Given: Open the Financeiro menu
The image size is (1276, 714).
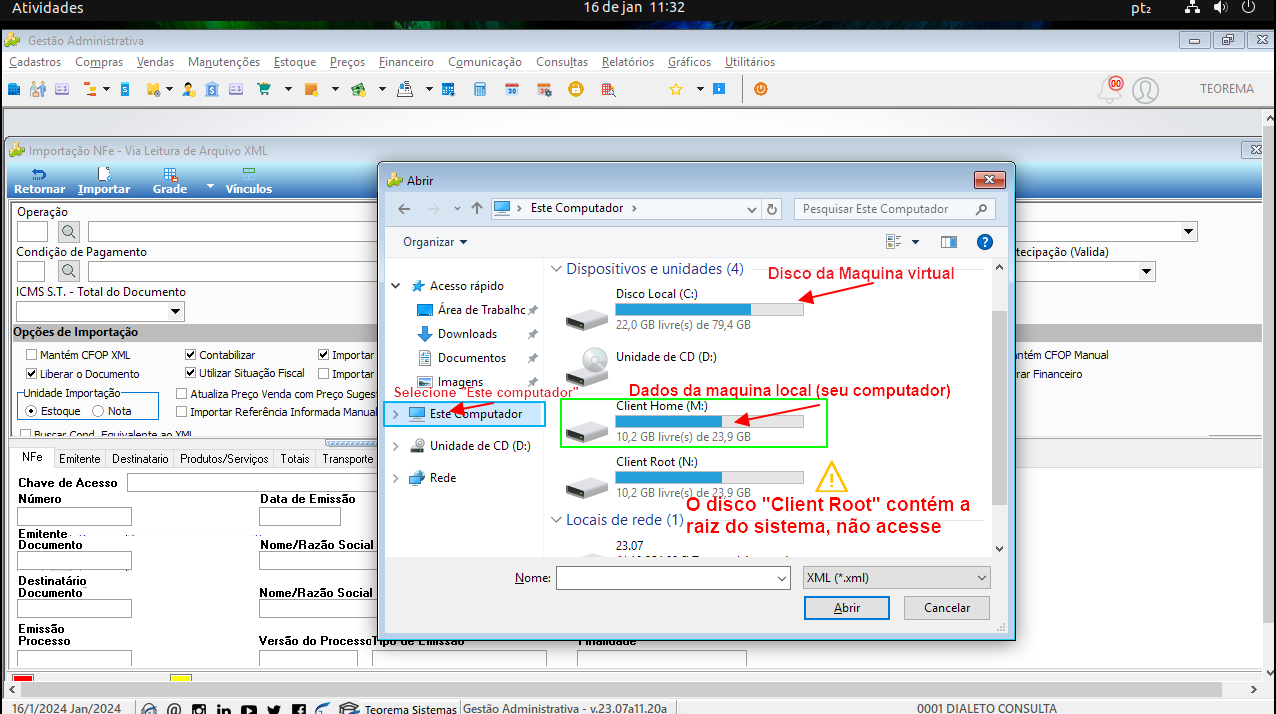Looking at the screenshot, I should coord(406,62).
